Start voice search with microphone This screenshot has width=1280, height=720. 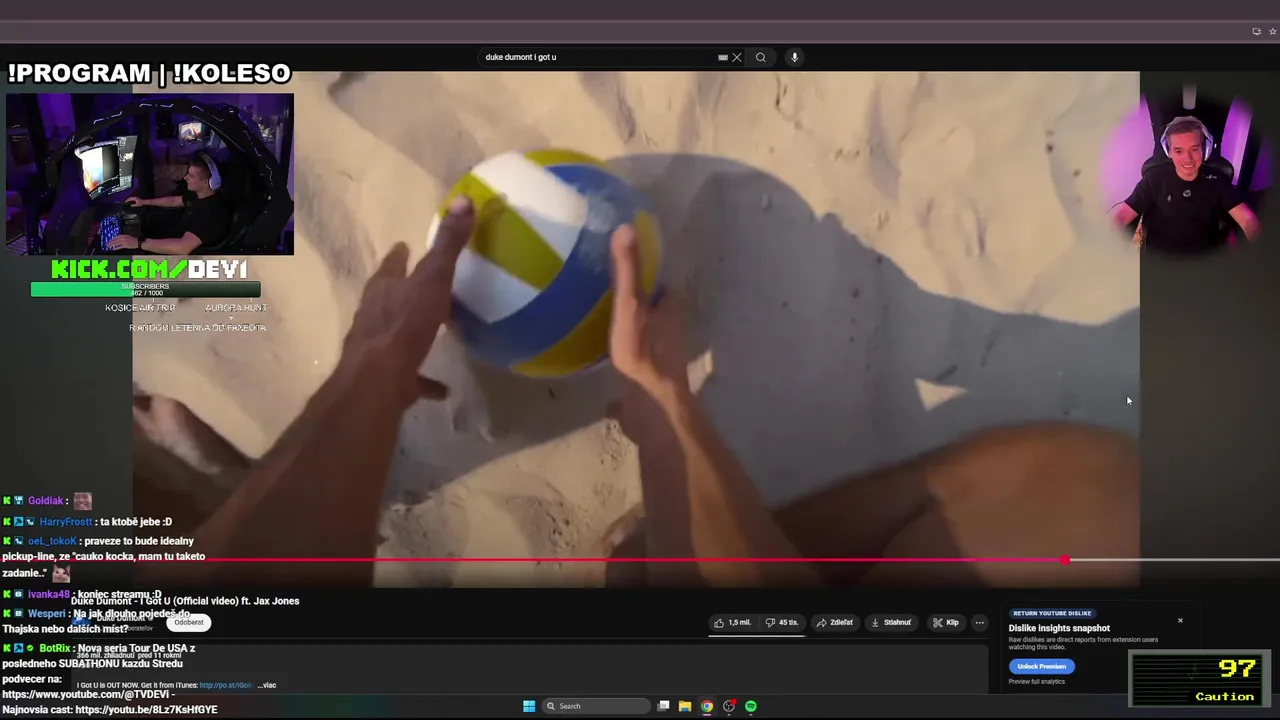[x=795, y=57]
